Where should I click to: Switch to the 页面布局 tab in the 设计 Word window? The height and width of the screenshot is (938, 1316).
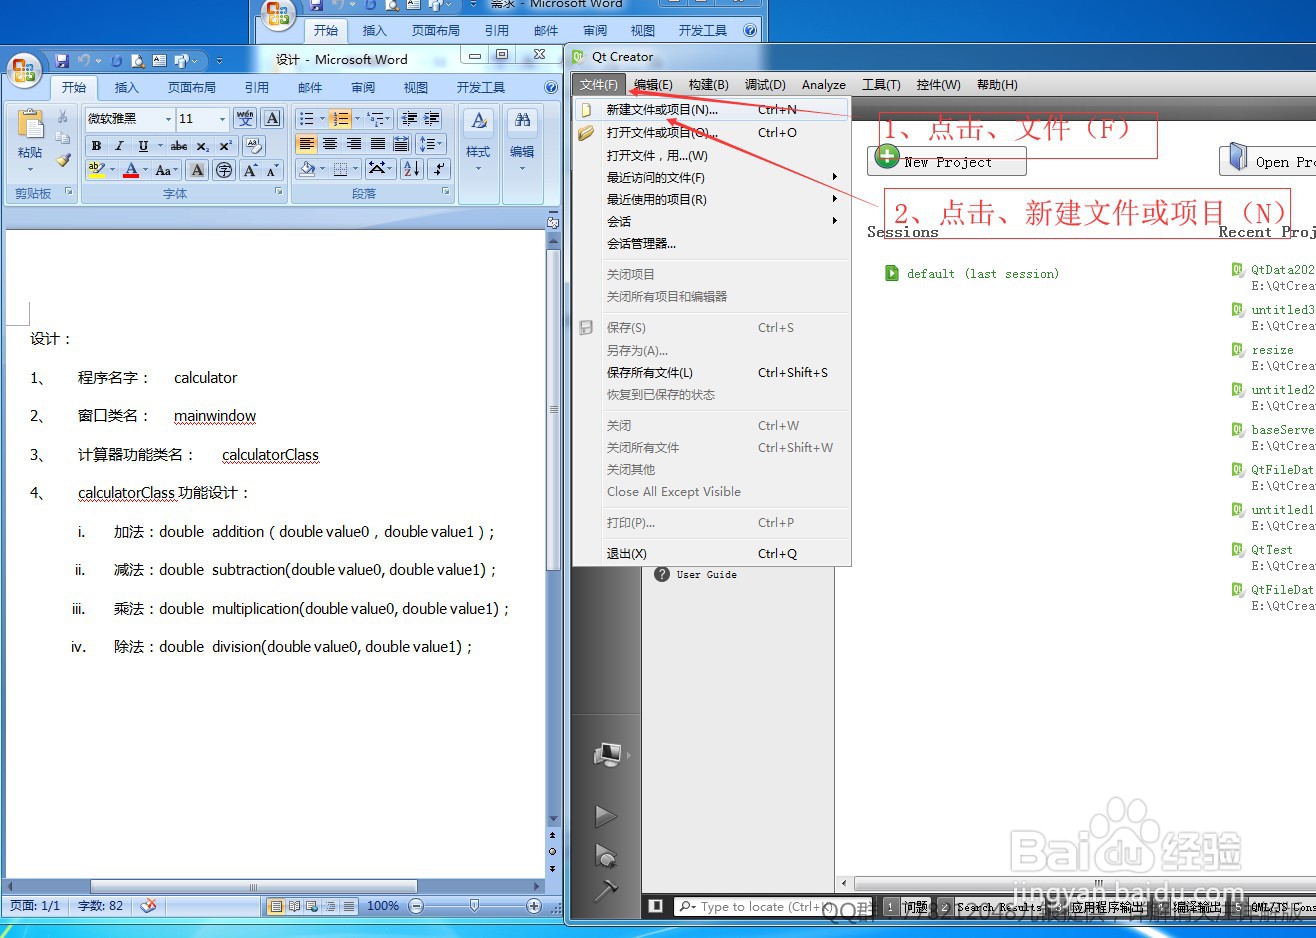[192, 88]
